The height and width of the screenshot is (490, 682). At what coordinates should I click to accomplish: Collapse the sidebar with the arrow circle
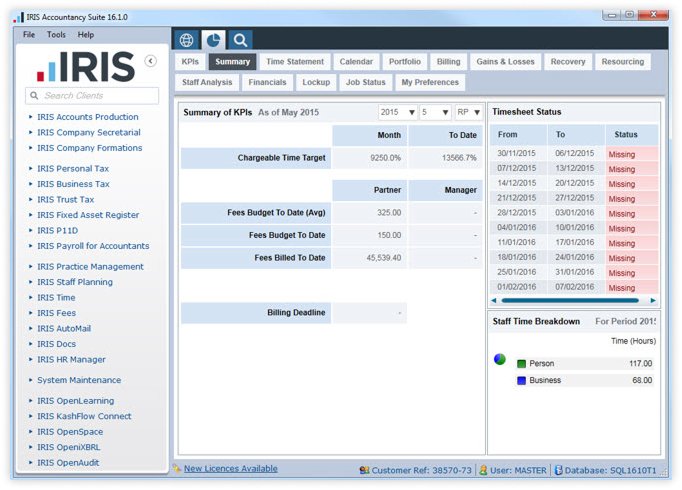150,61
